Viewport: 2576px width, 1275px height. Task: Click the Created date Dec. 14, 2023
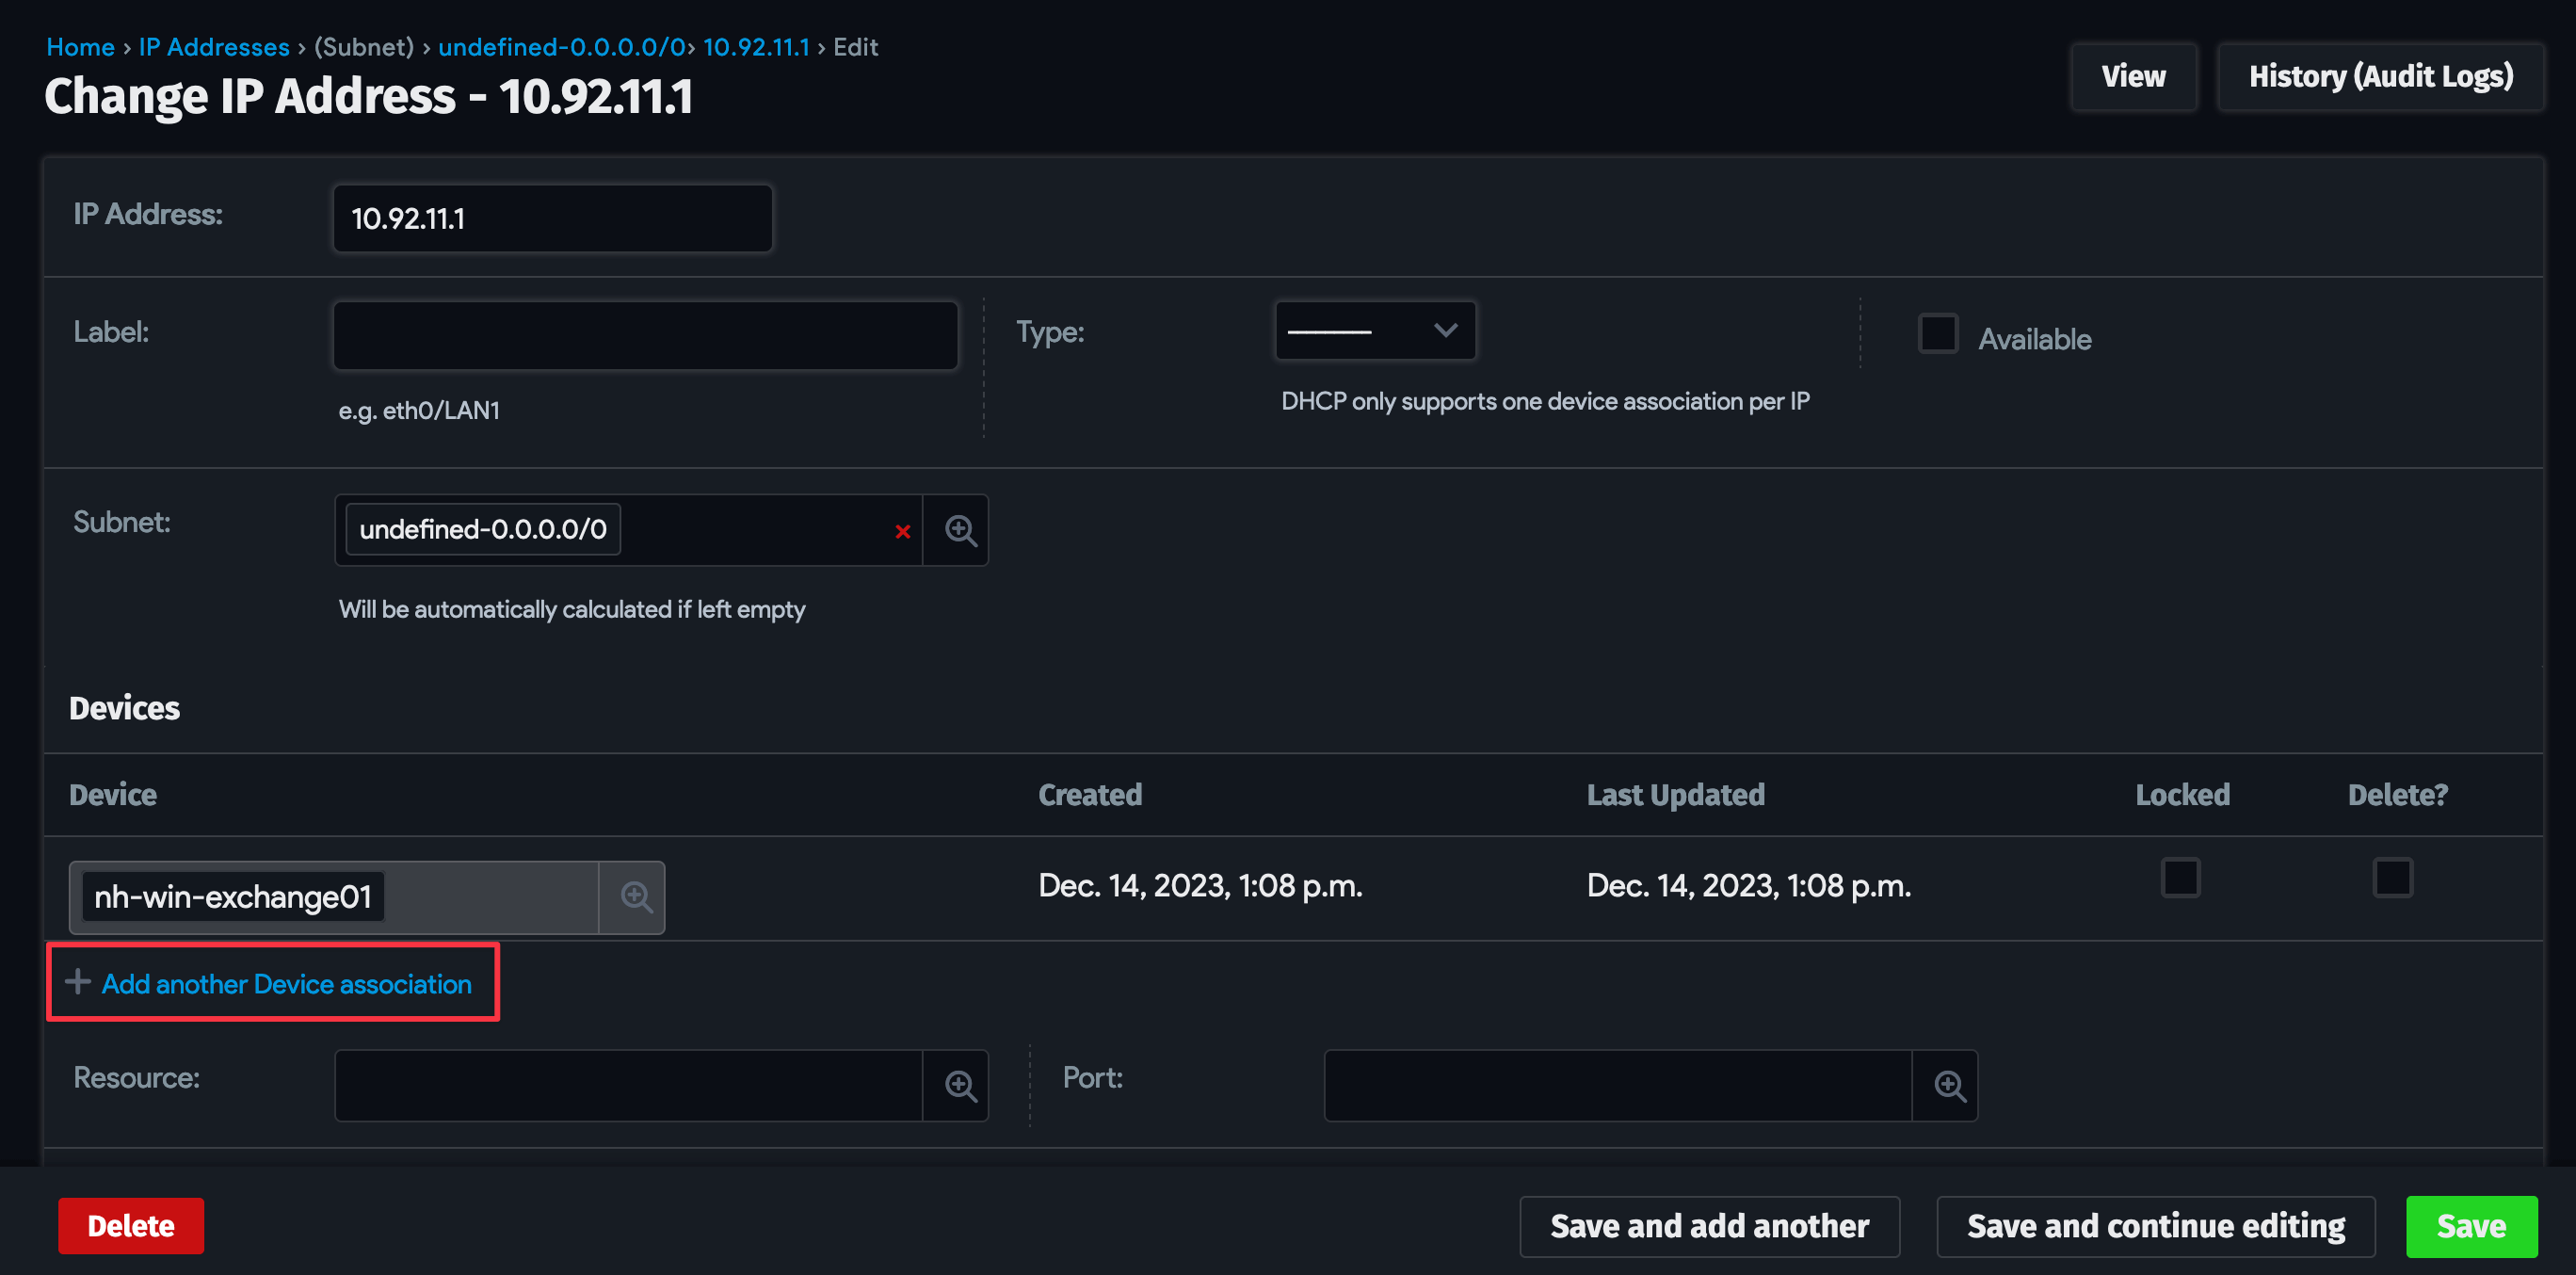(x=1200, y=886)
